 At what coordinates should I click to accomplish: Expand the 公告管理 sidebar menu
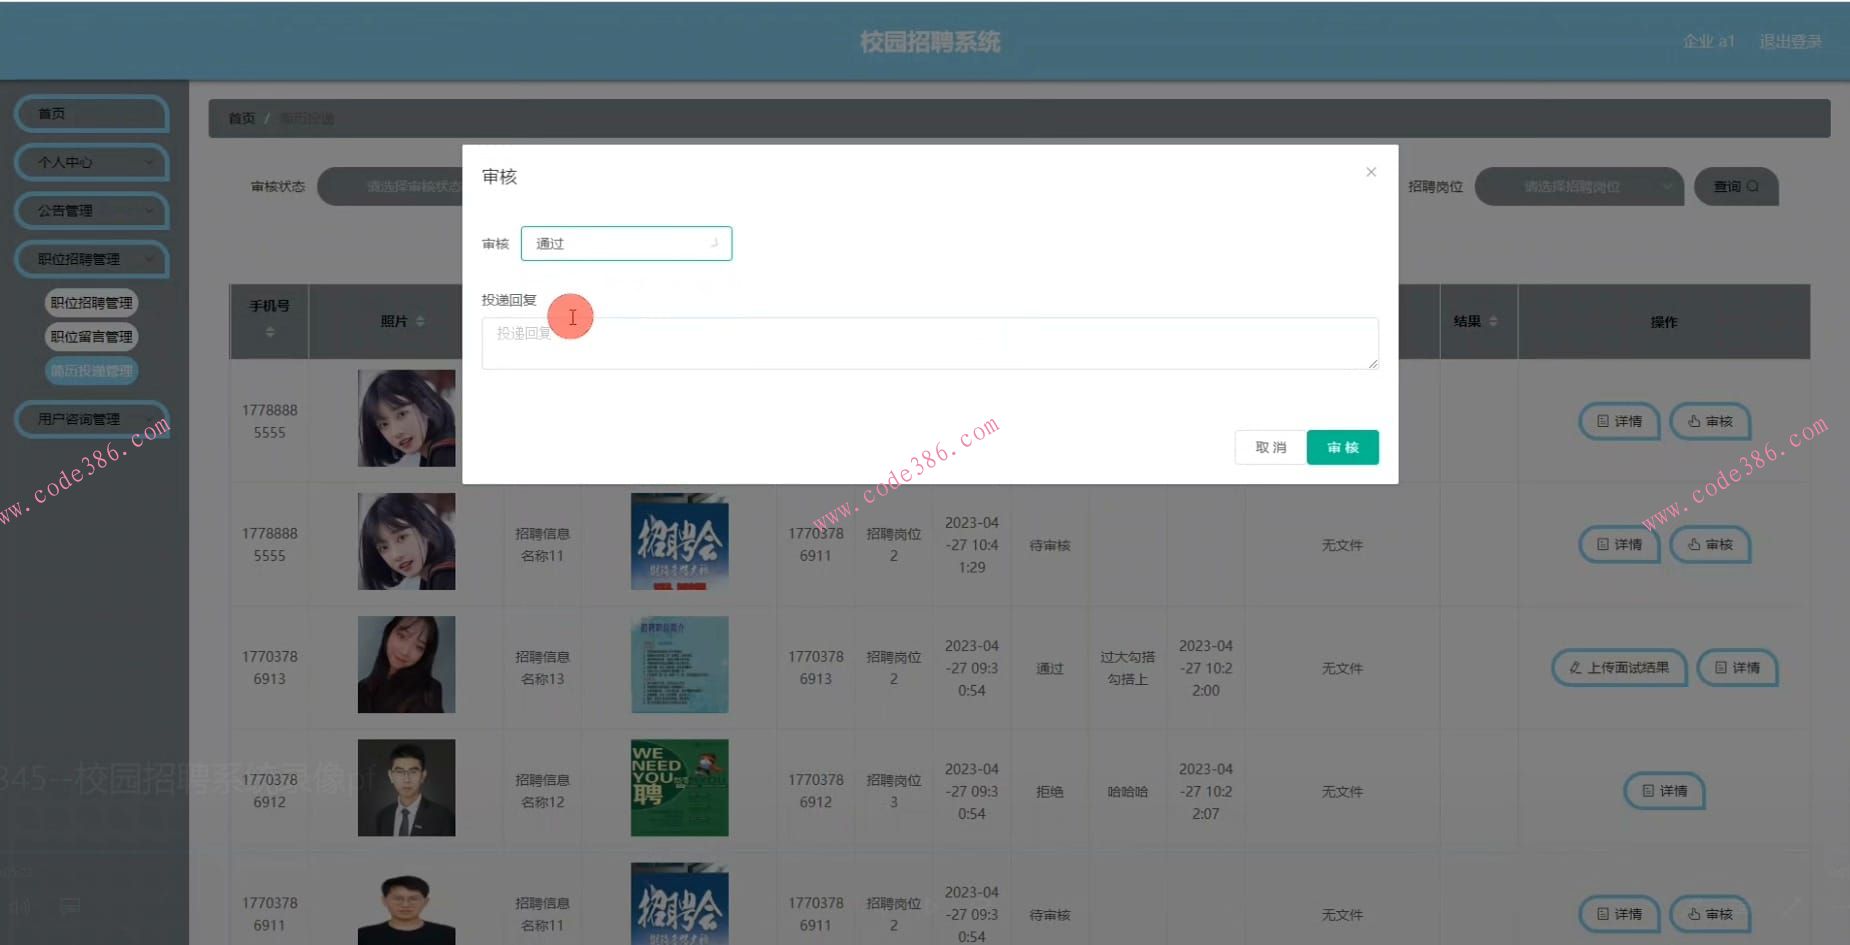click(92, 211)
